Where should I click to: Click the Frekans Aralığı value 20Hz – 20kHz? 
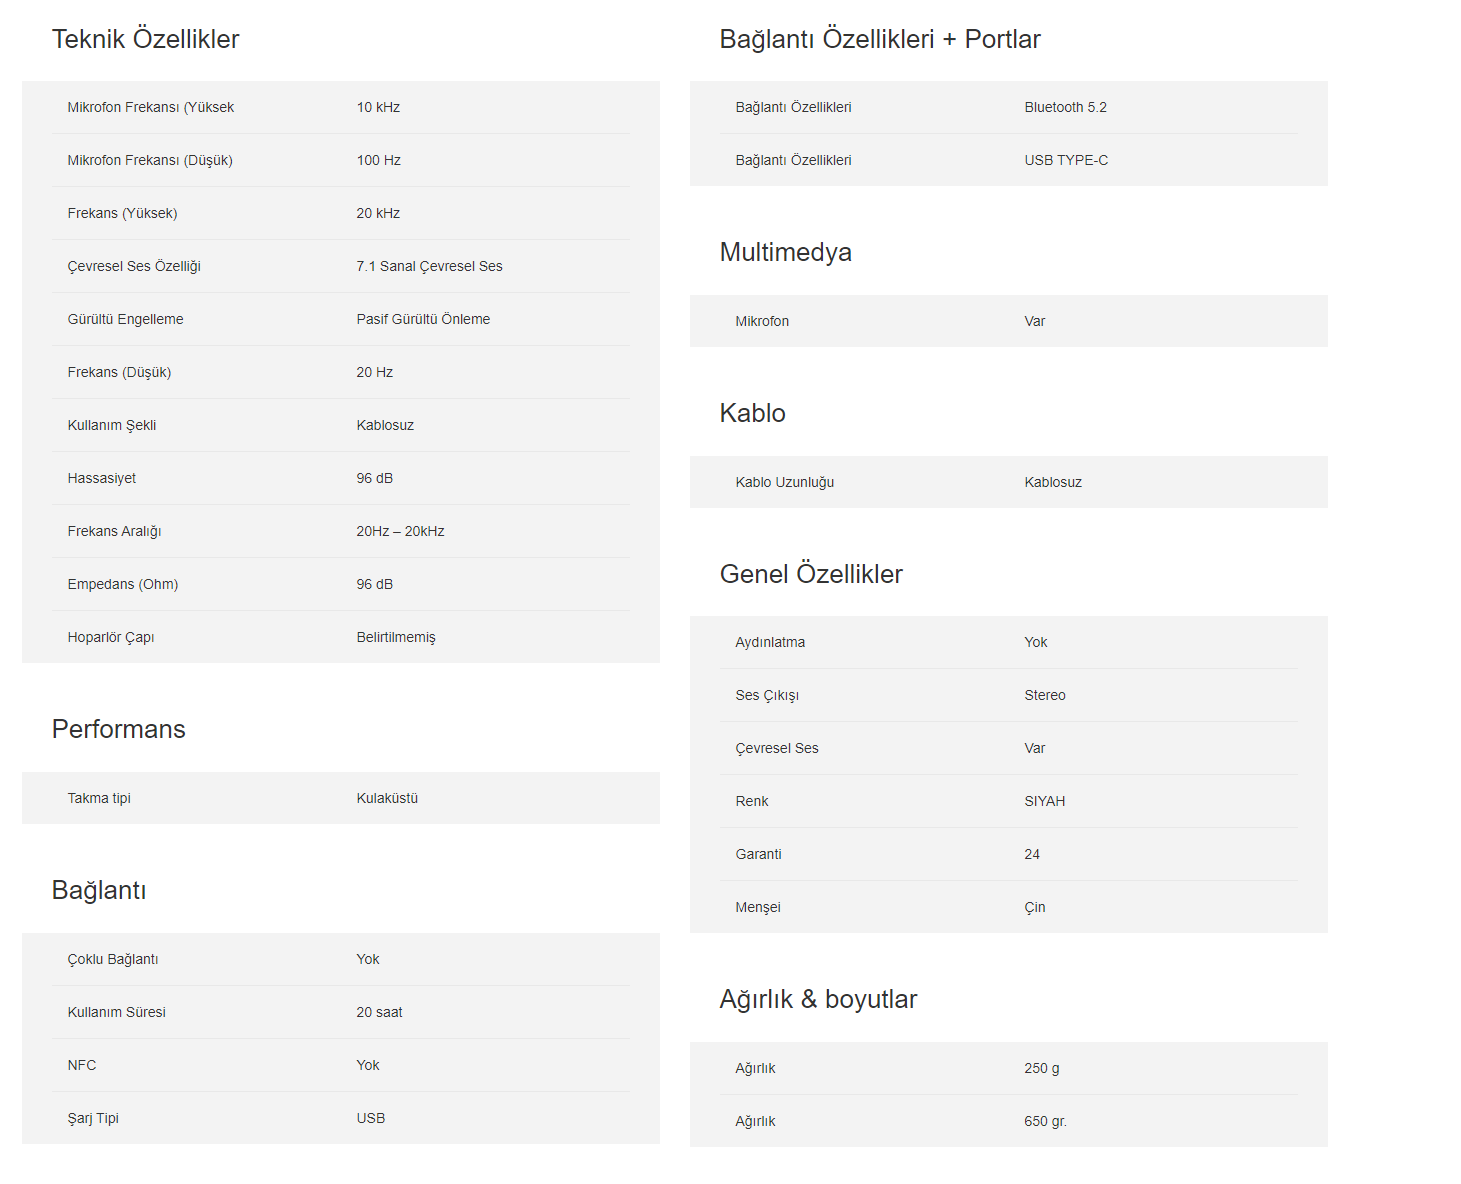(400, 531)
